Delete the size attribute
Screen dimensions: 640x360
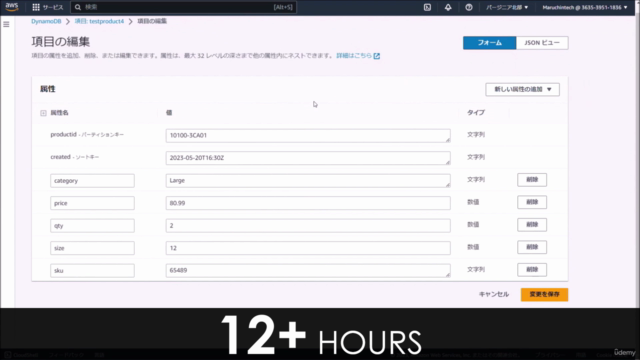[532, 247]
